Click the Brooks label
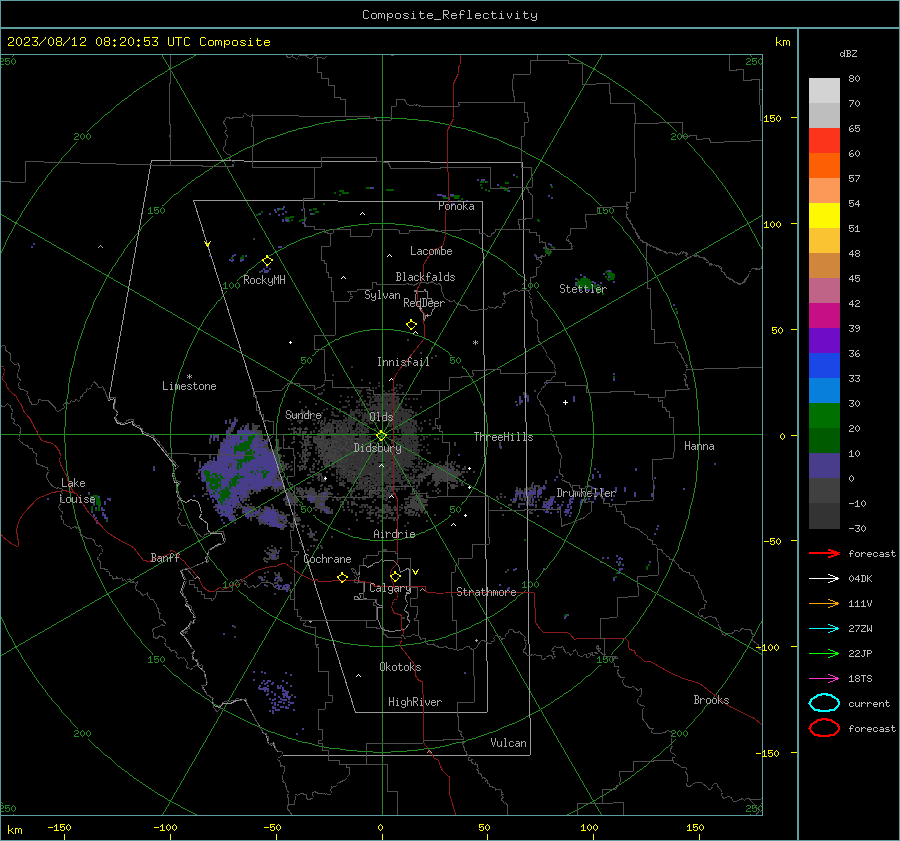Viewport: 900px width, 841px height. click(x=711, y=700)
